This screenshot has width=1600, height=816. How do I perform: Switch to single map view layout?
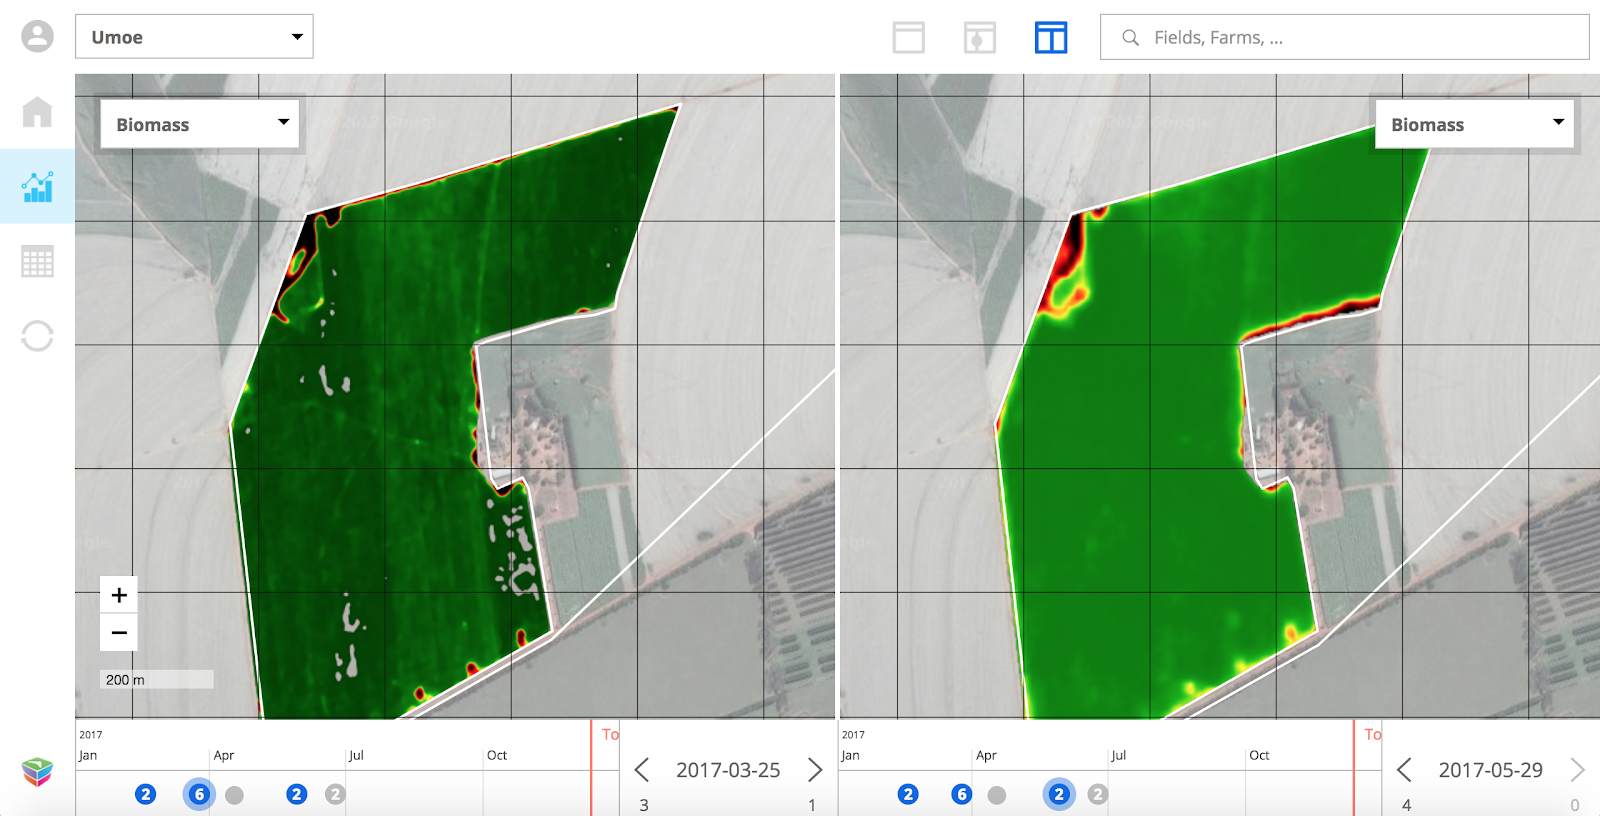tap(908, 38)
